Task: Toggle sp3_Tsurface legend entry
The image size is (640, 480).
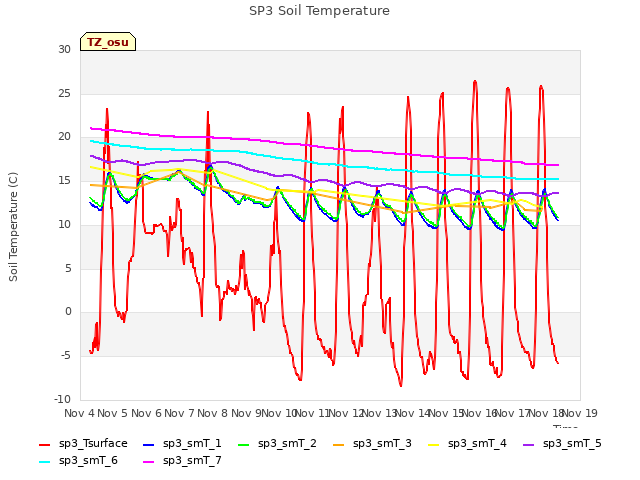Action: coord(83,444)
